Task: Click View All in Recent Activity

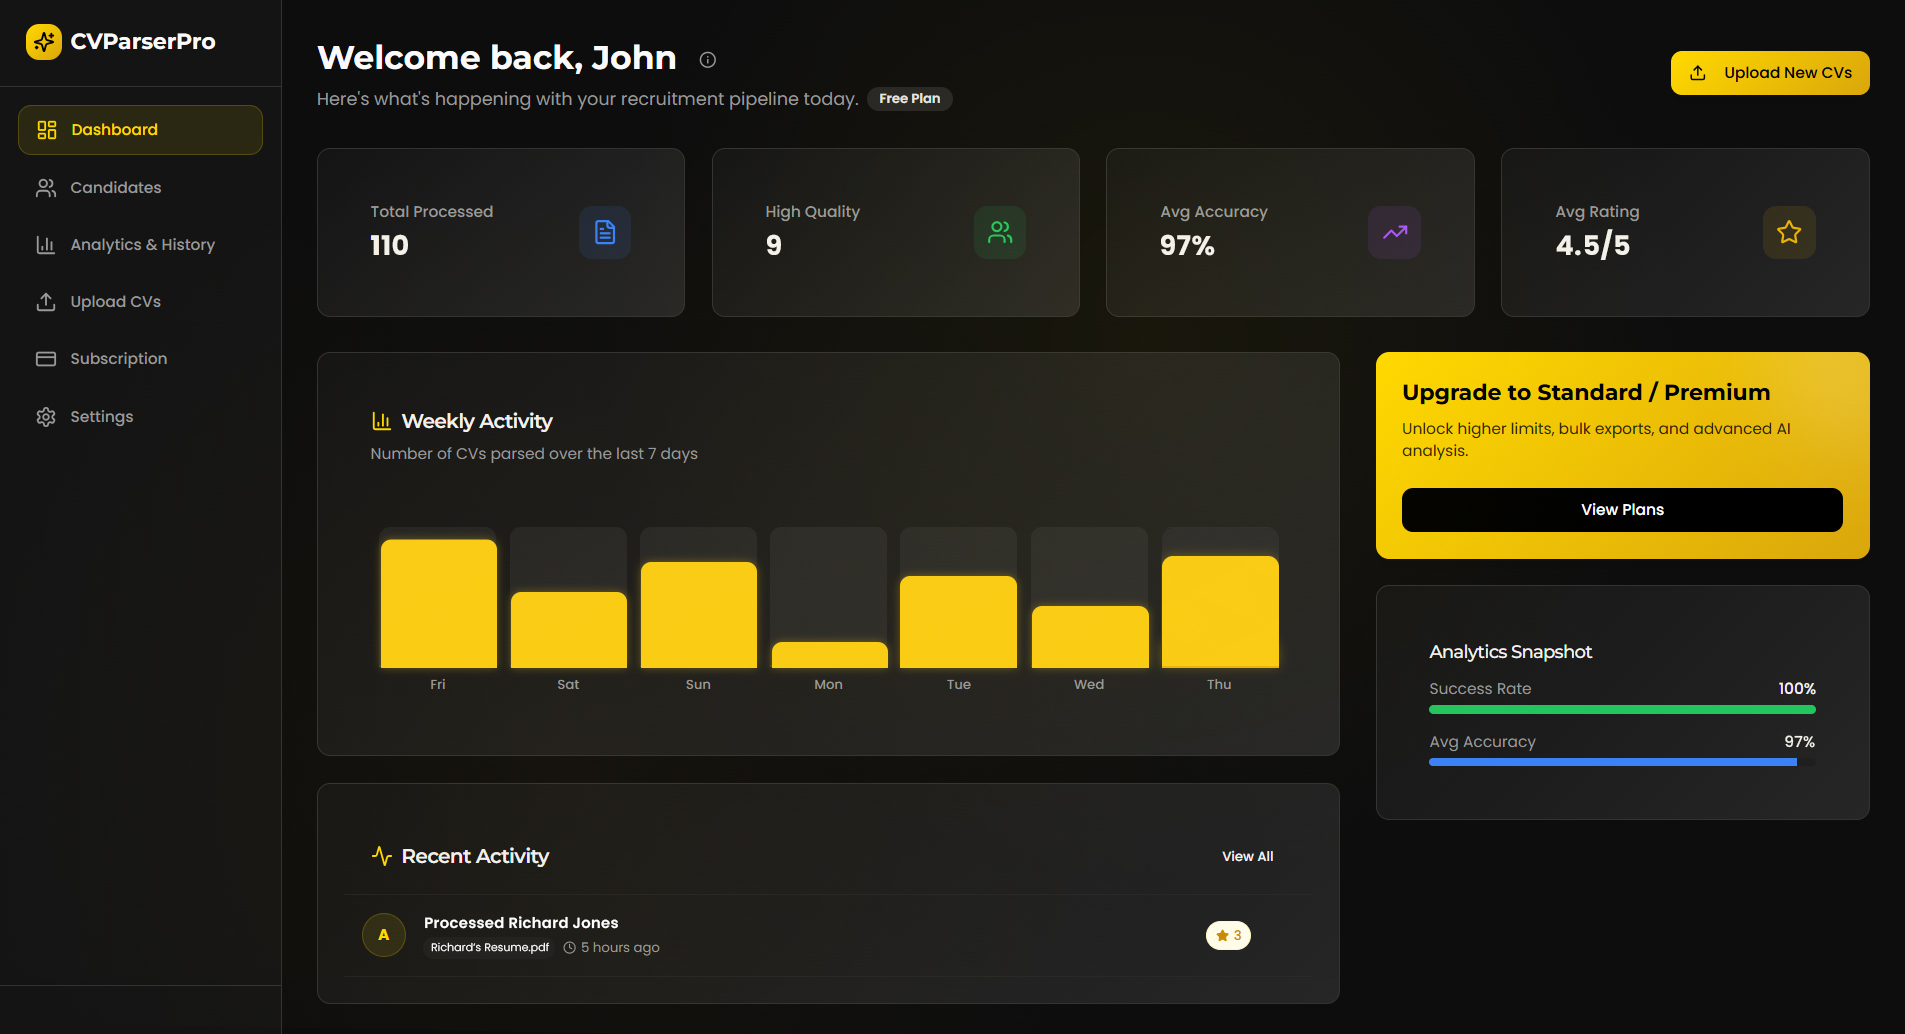Action: click(1247, 857)
